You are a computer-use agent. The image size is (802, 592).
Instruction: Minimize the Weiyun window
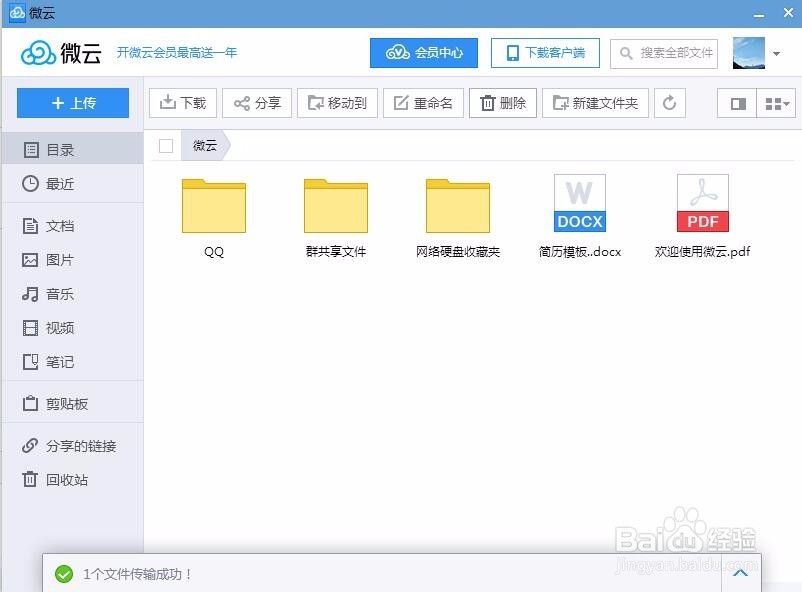click(x=759, y=15)
